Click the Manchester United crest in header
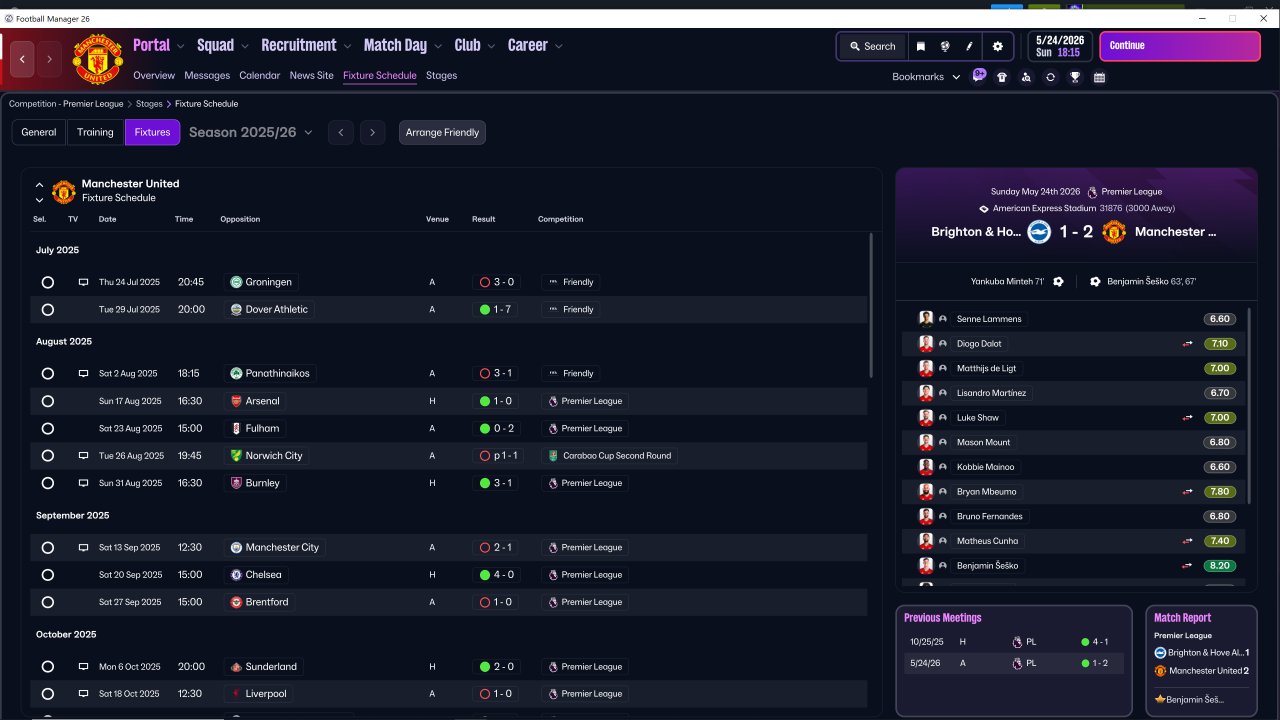Image resolution: width=1280 pixels, height=720 pixels. (x=97, y=59)
